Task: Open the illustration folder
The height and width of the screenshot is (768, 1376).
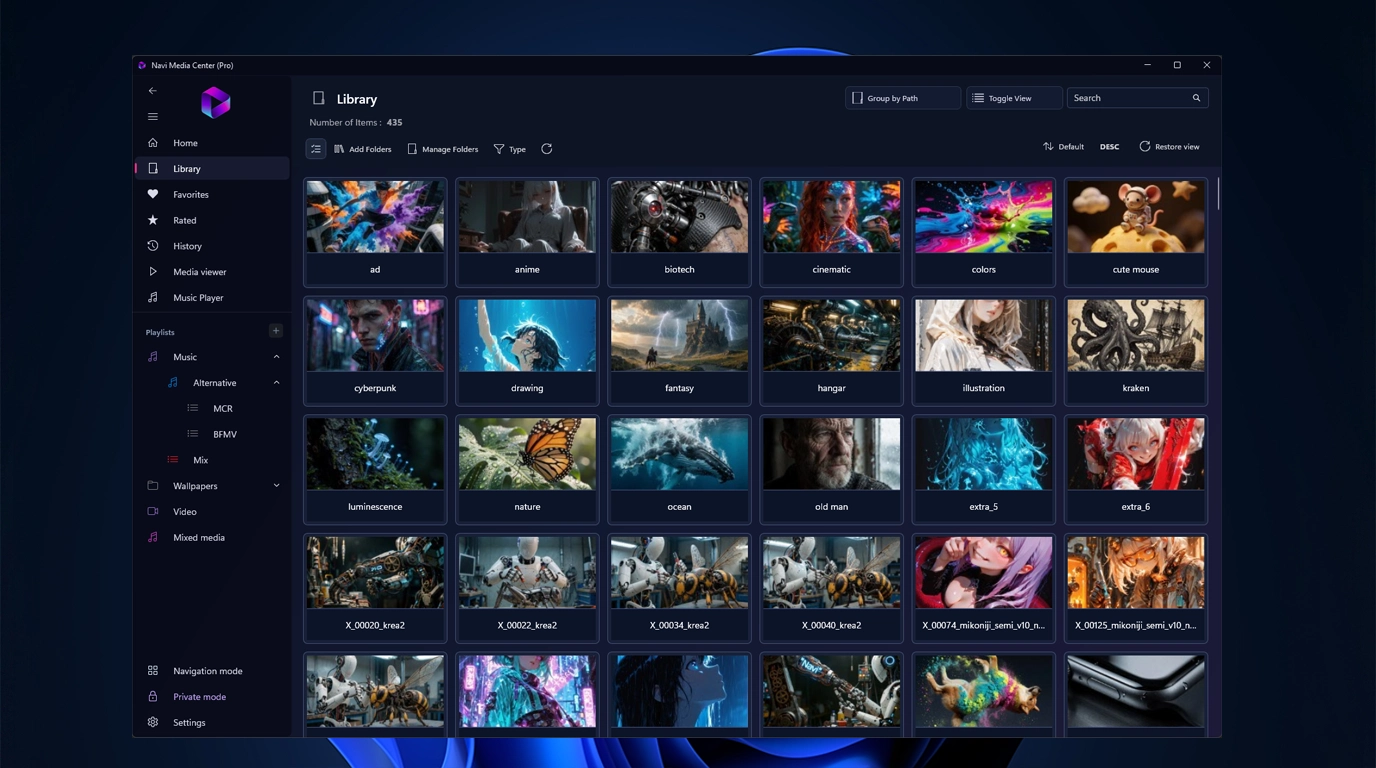Action: pyautogui.click(x=983, y=351)
